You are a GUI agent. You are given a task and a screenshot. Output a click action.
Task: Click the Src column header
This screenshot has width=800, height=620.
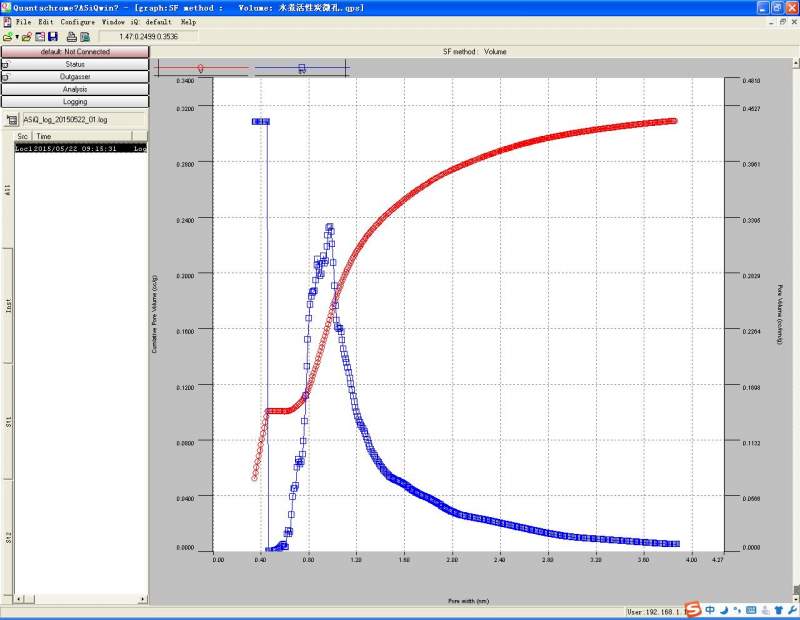[x=23, y=136]
